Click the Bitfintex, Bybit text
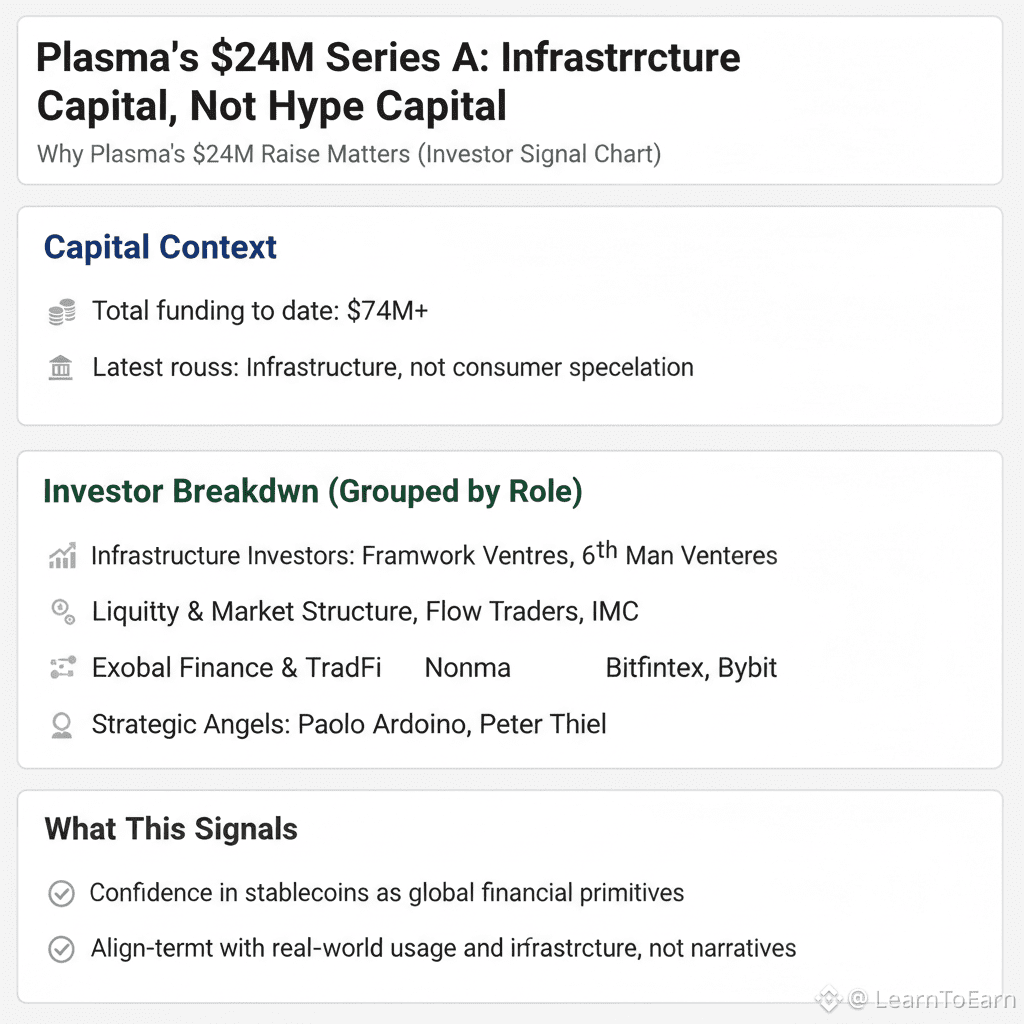The height and width of the screenshot is (1024, 1024). pyautogui.click(x=691, y=668)
